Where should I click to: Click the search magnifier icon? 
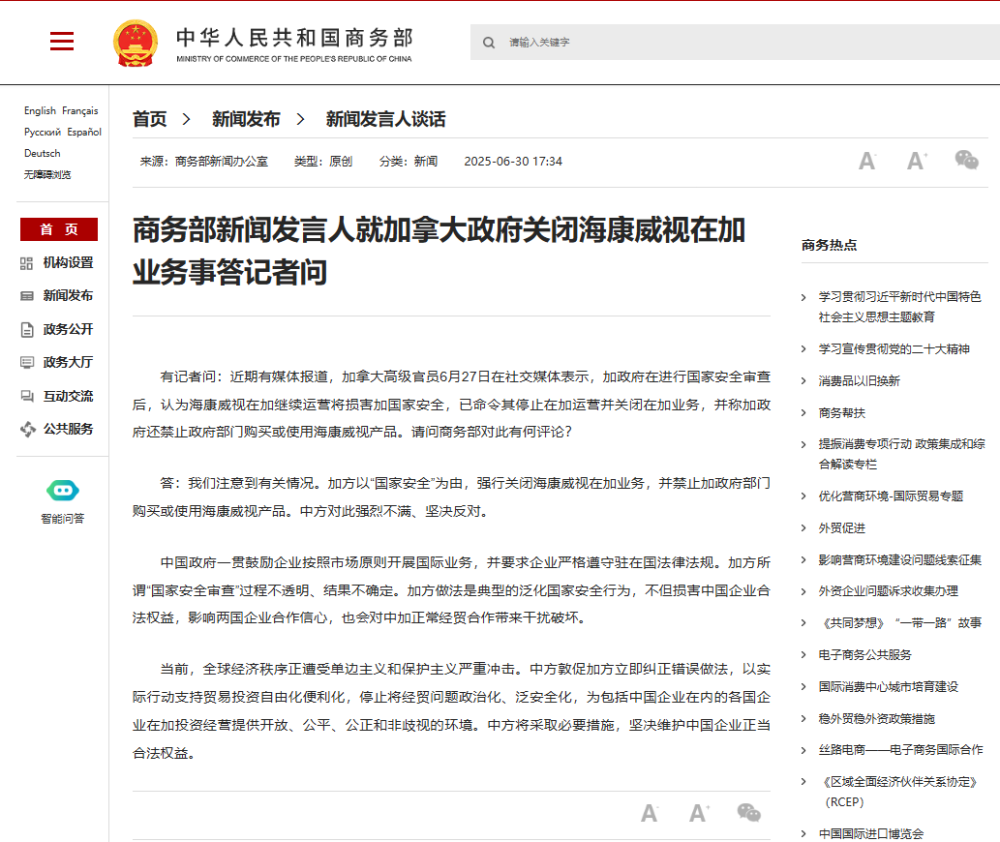click(x=489, y=43)
